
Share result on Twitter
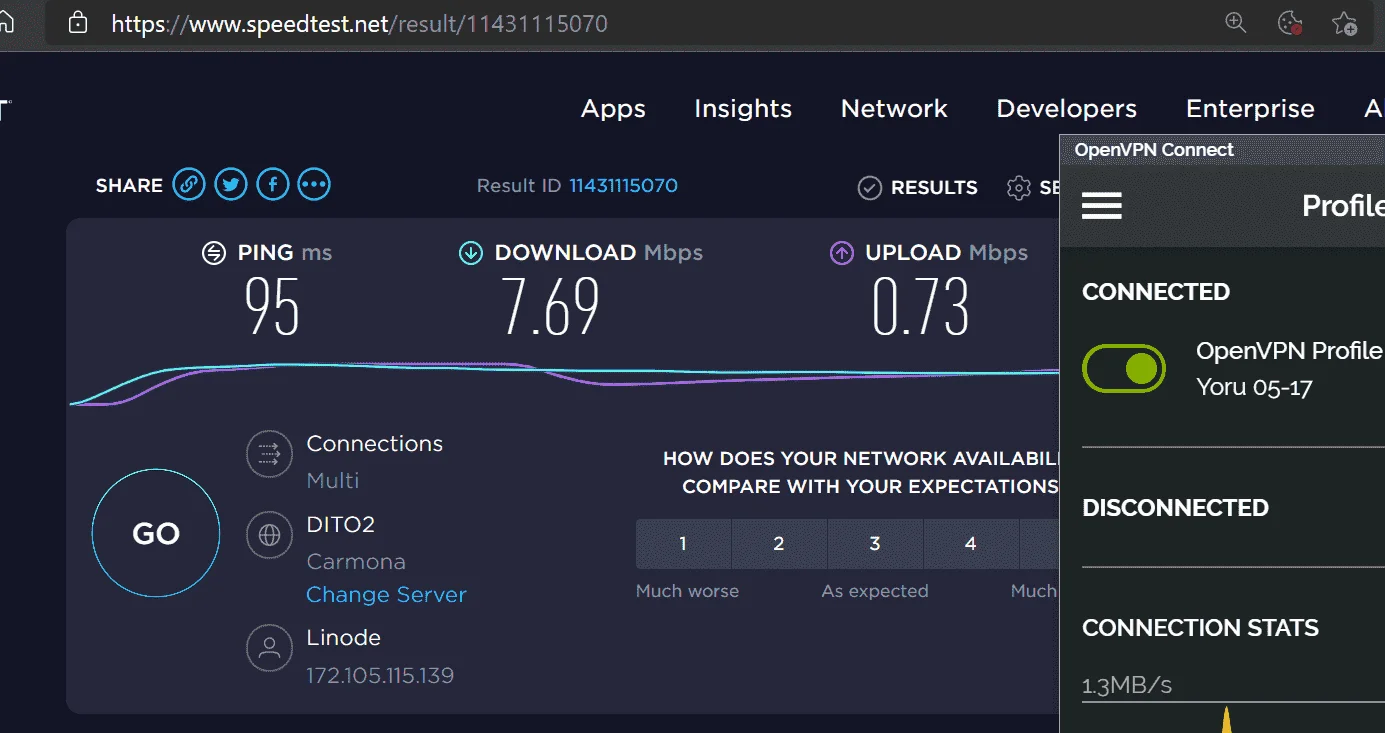[231, 185]
